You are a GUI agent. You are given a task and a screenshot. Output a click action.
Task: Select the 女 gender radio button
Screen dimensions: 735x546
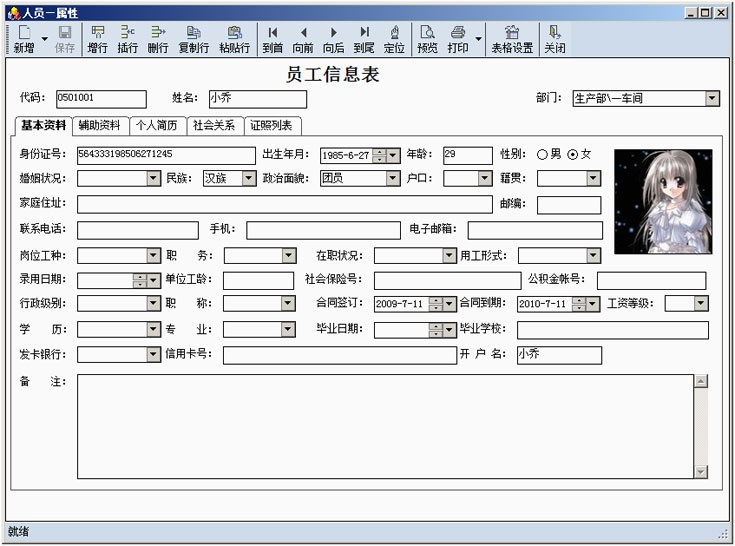[x=573, y=155]
